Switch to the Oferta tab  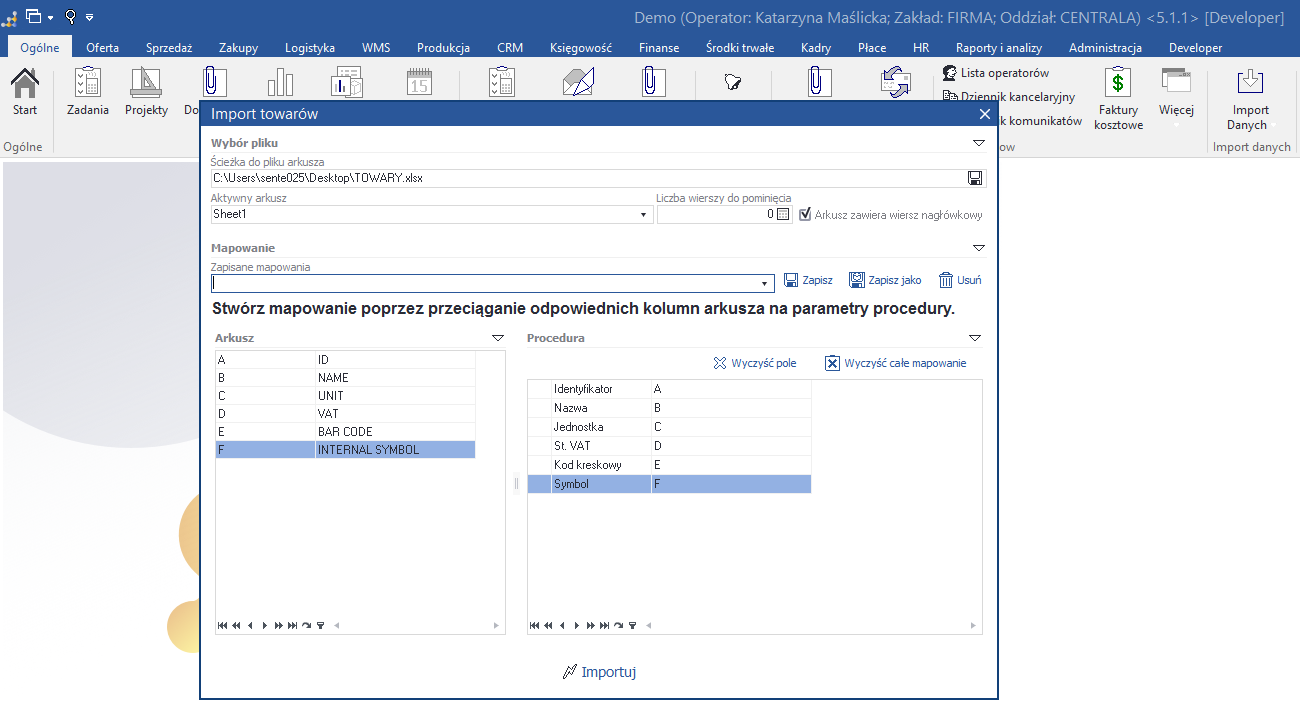point(103,47)
